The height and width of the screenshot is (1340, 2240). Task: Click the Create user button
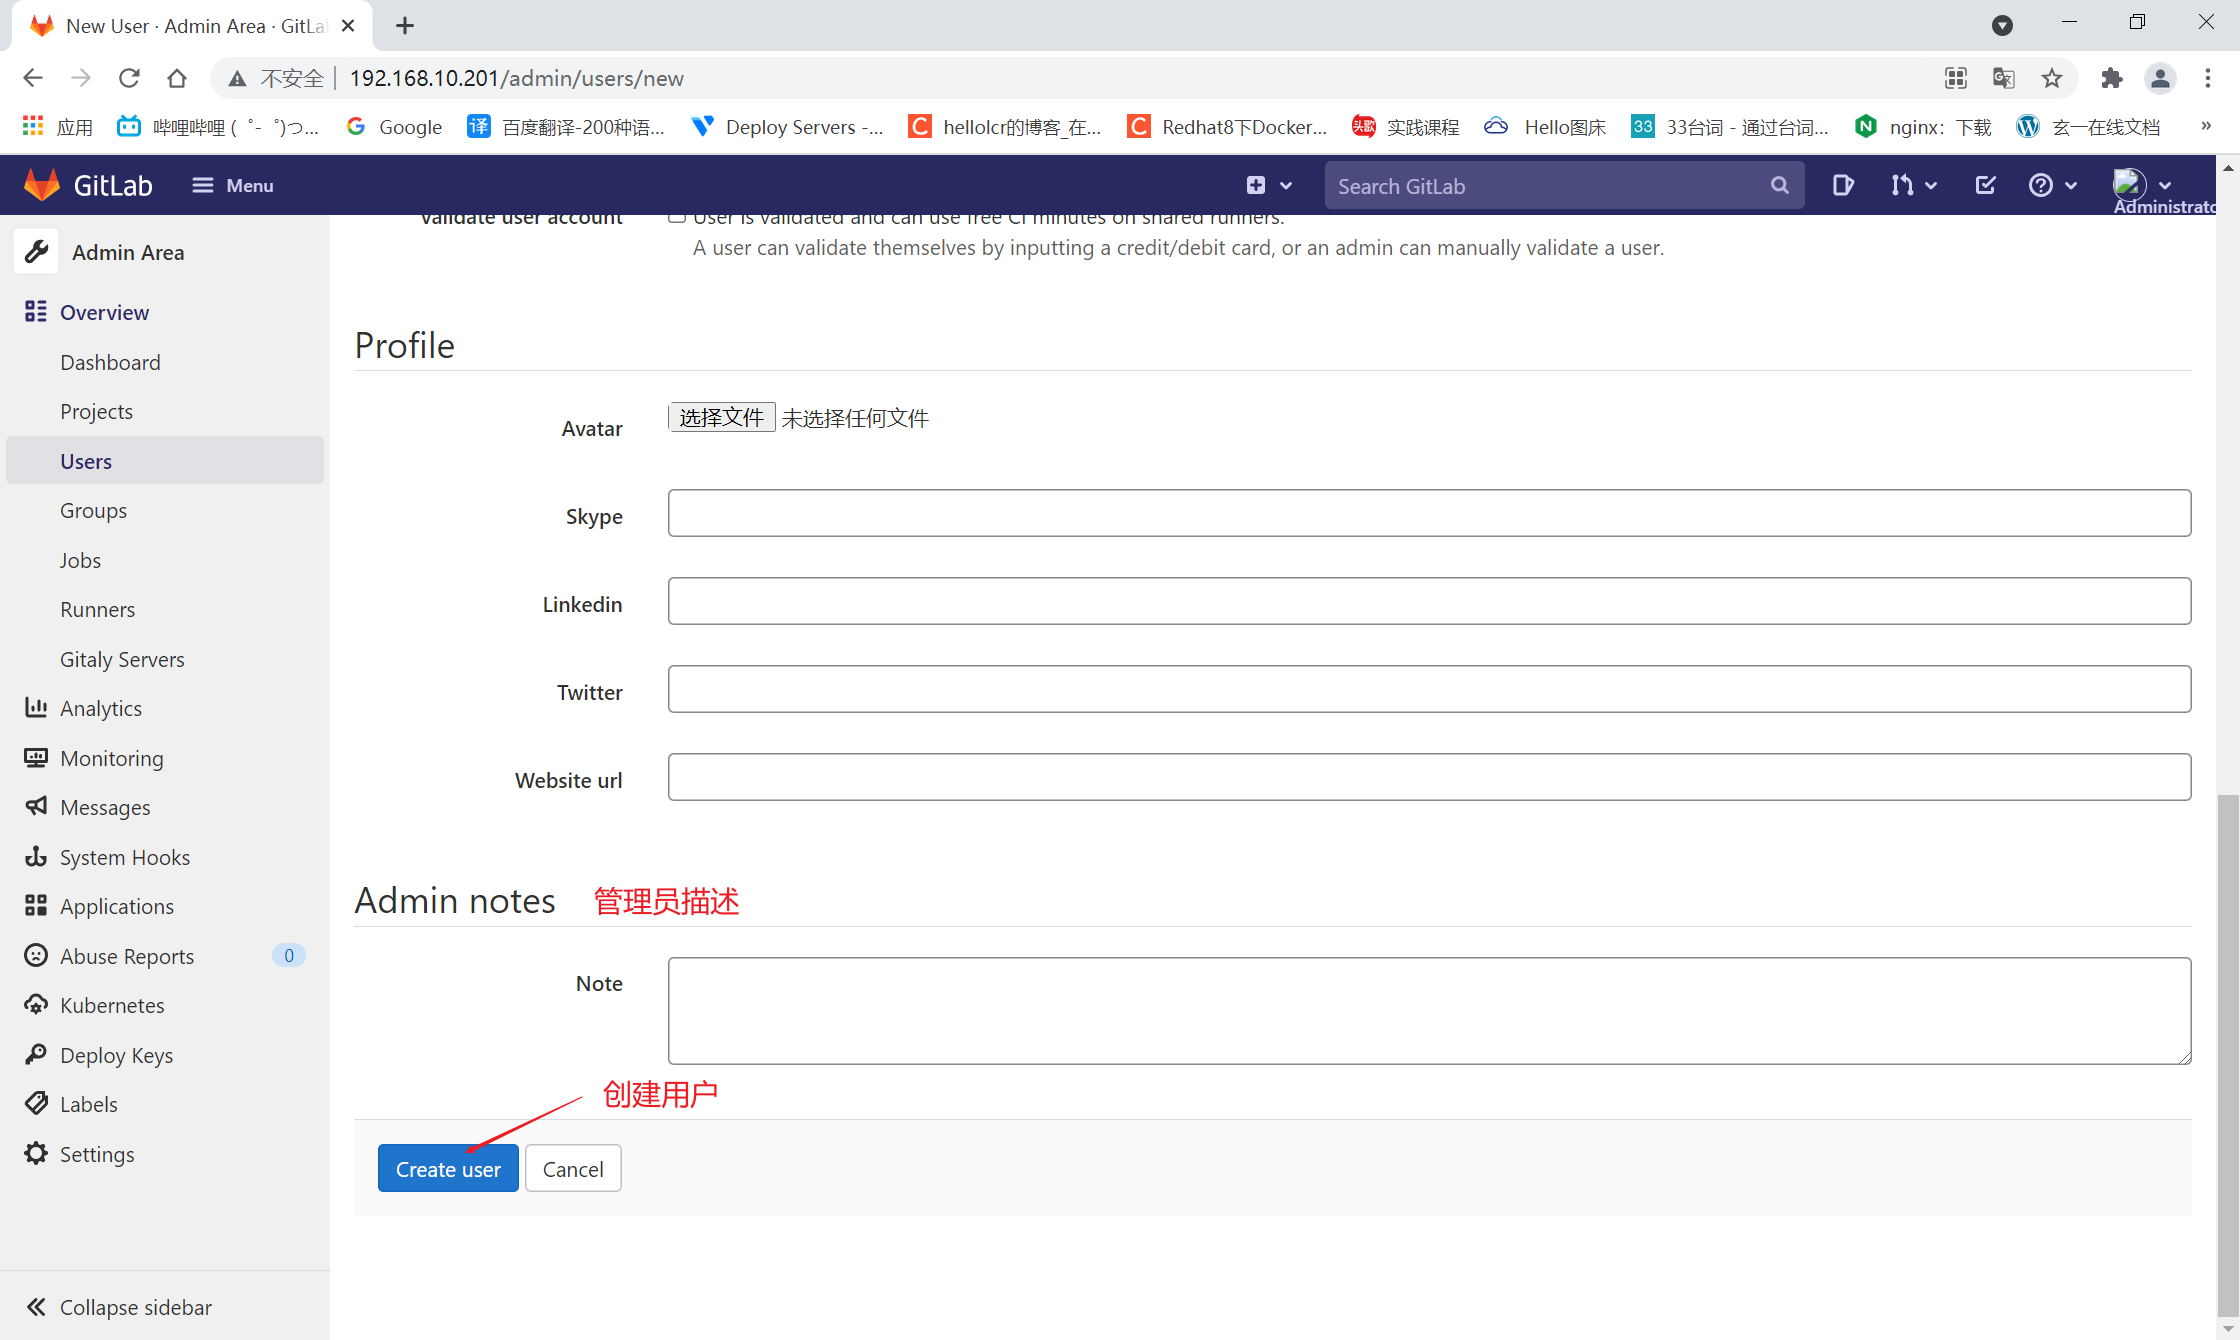click(x=447, y=1168)
